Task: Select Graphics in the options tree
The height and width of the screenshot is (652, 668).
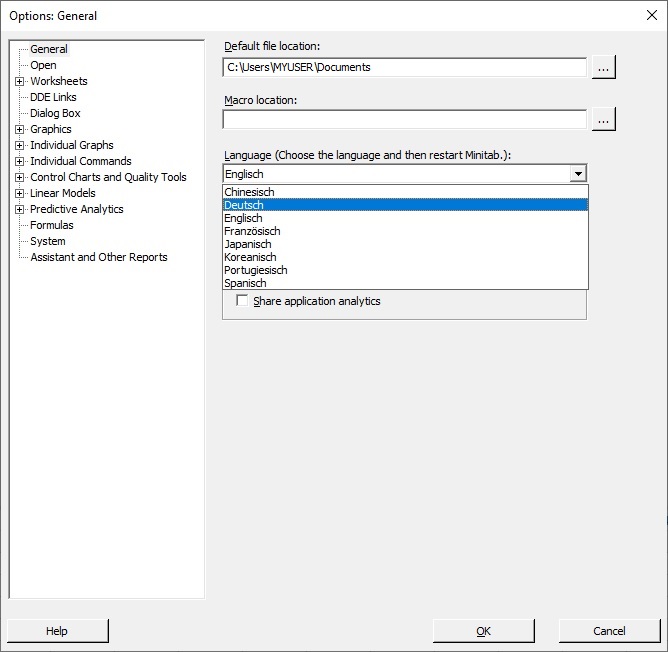Action: coord(51,129)
